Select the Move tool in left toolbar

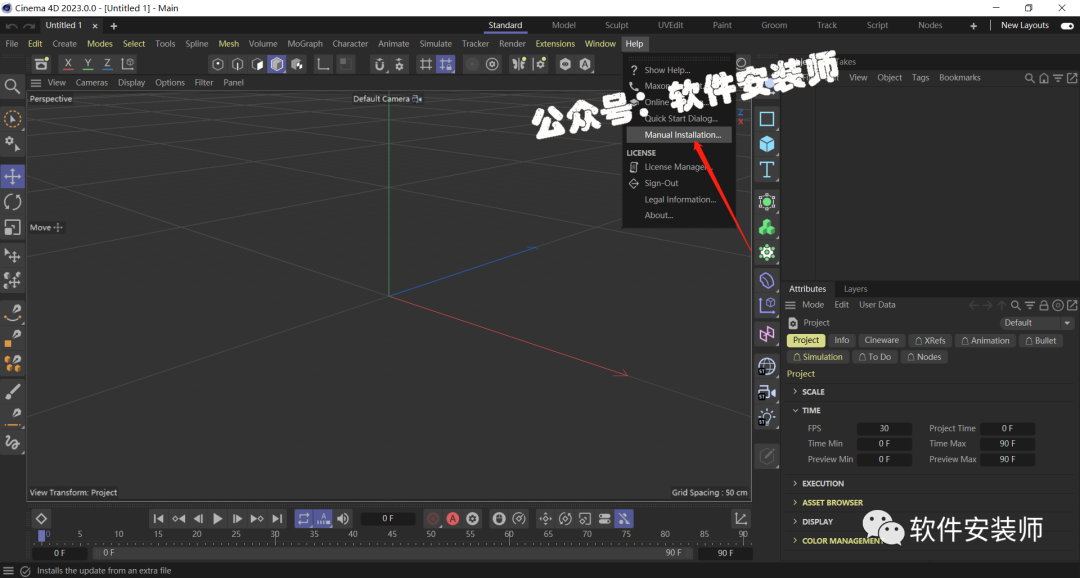[x=12, y=176]
